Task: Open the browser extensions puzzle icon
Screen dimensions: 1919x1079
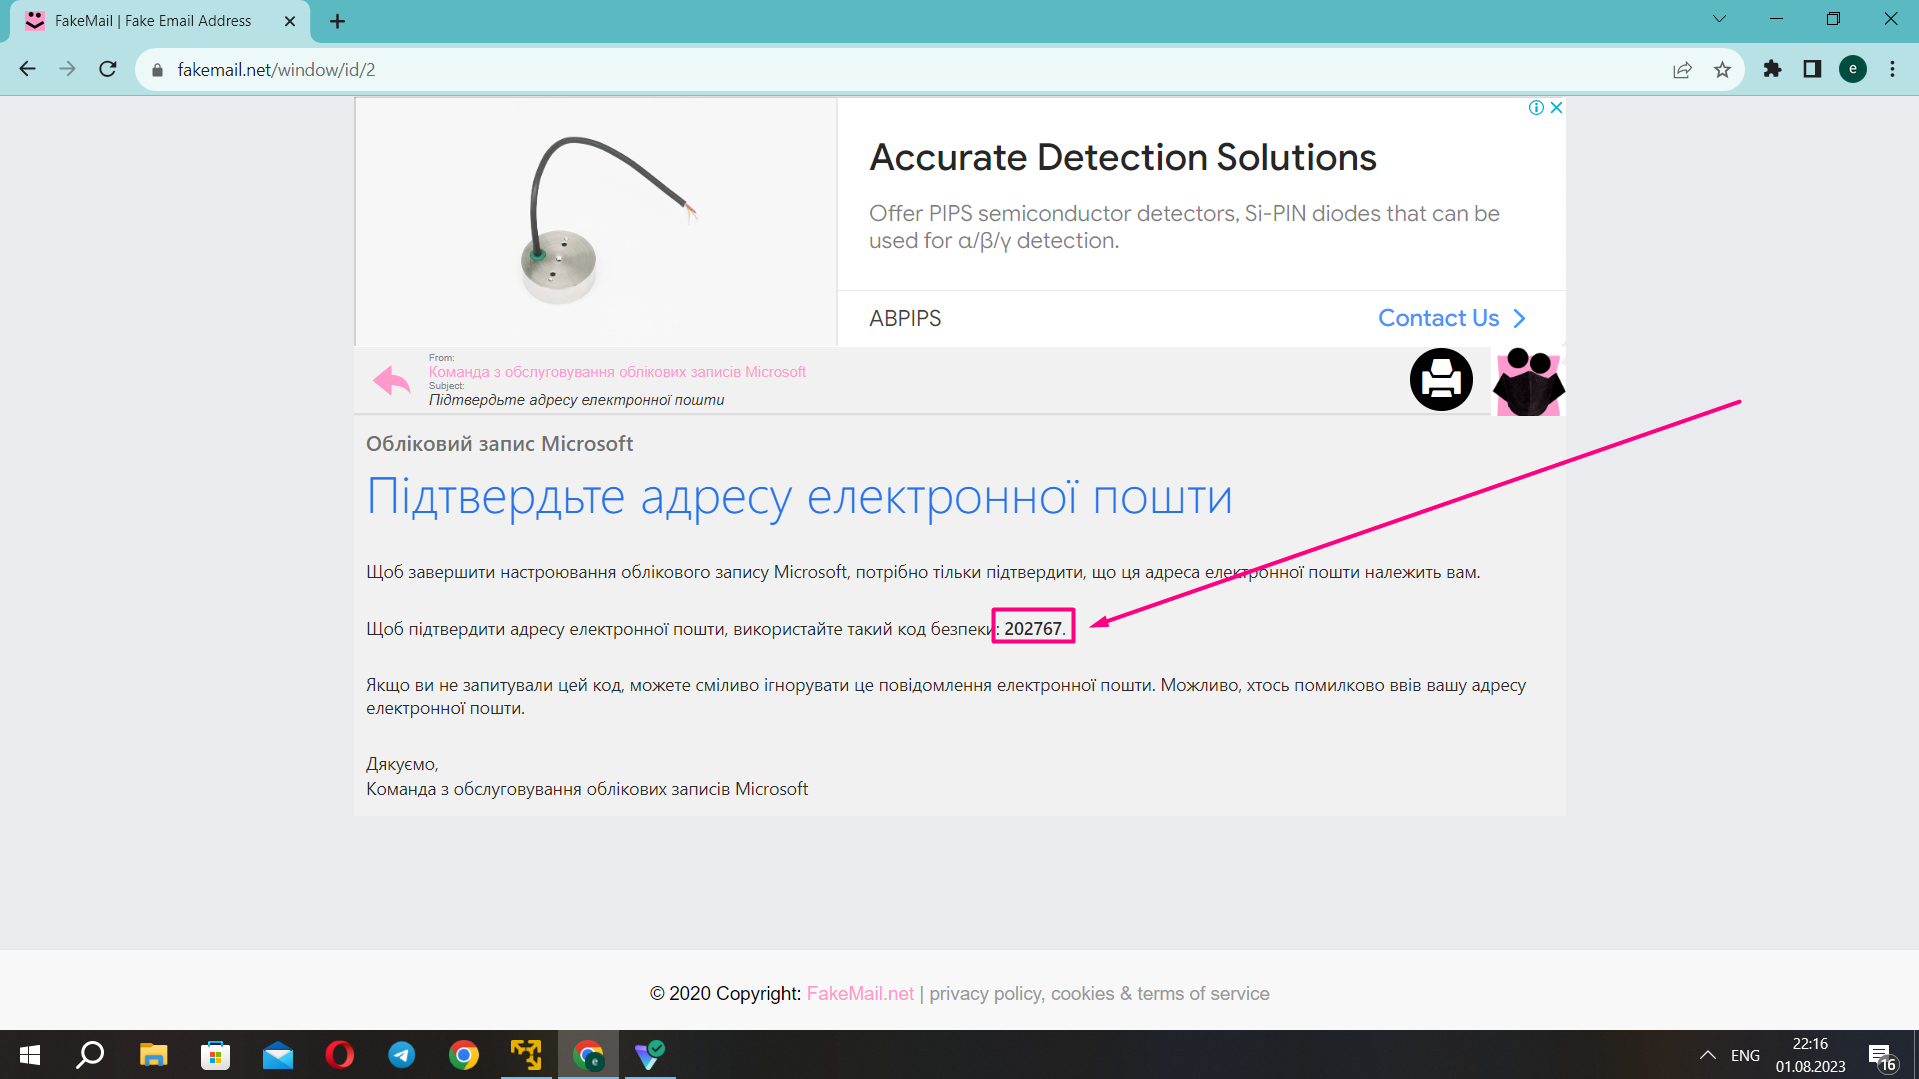Action: tap(1772, 69)
